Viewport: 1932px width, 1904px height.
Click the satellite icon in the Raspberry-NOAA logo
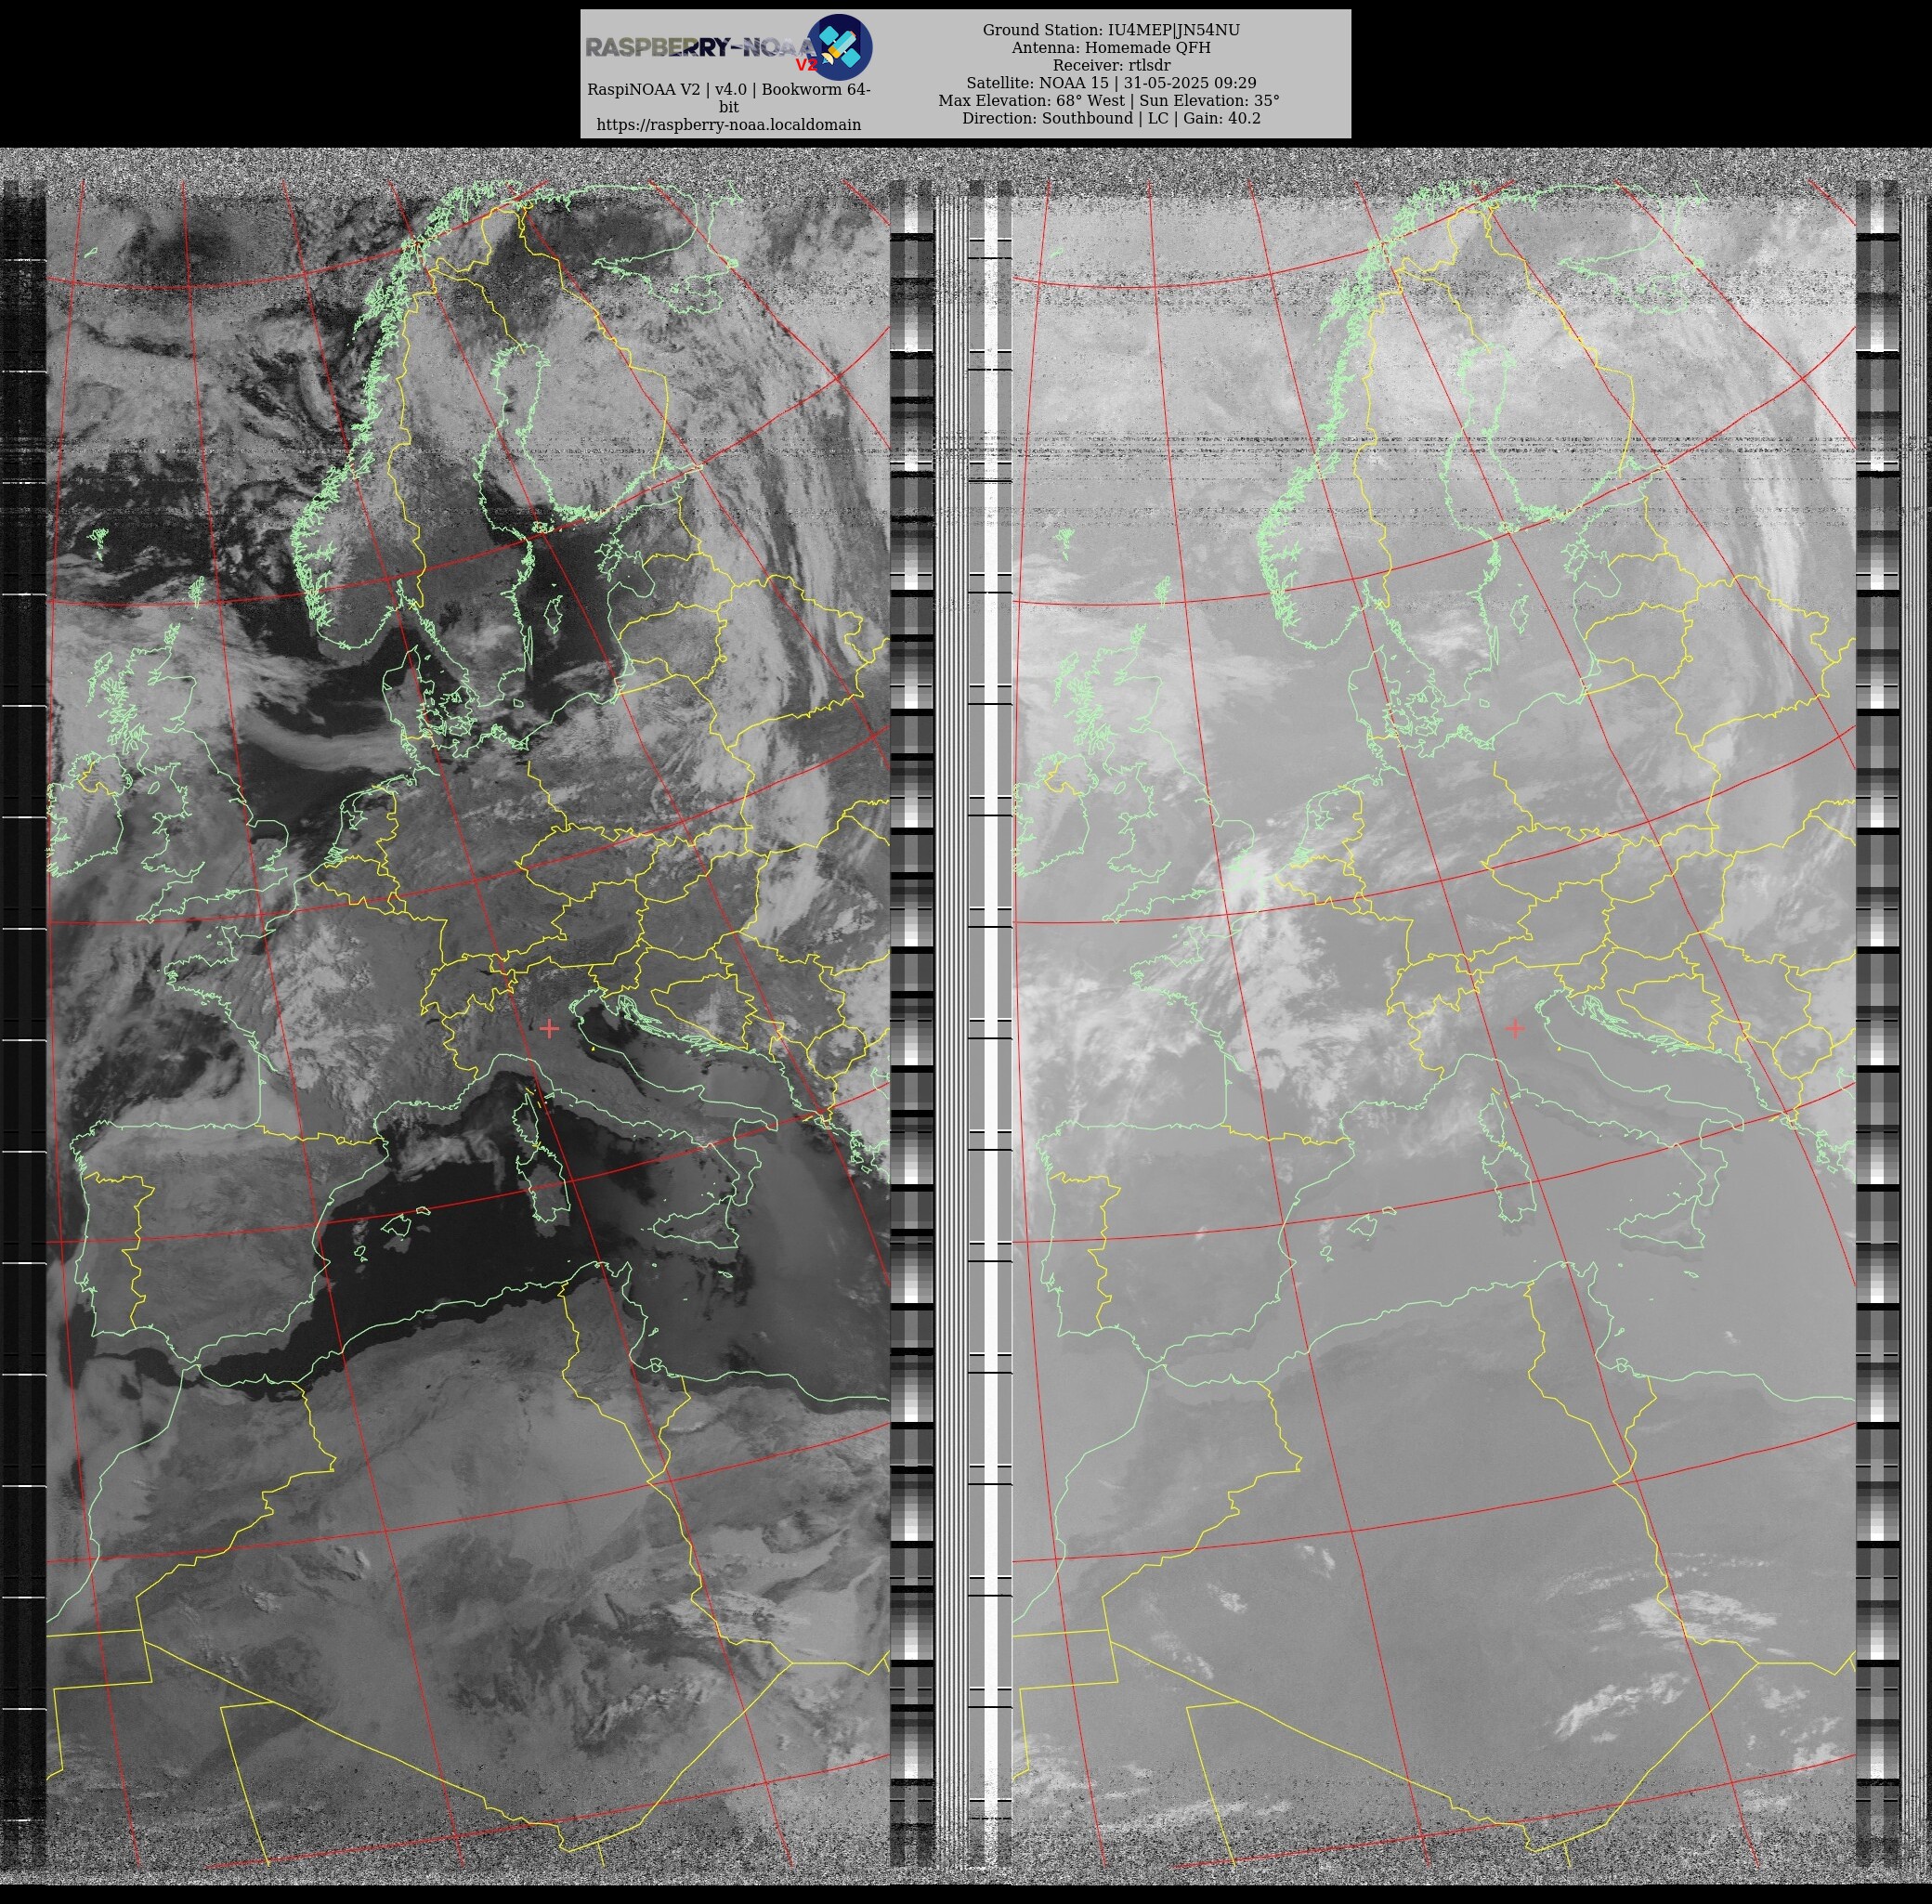tap(839, 47)
